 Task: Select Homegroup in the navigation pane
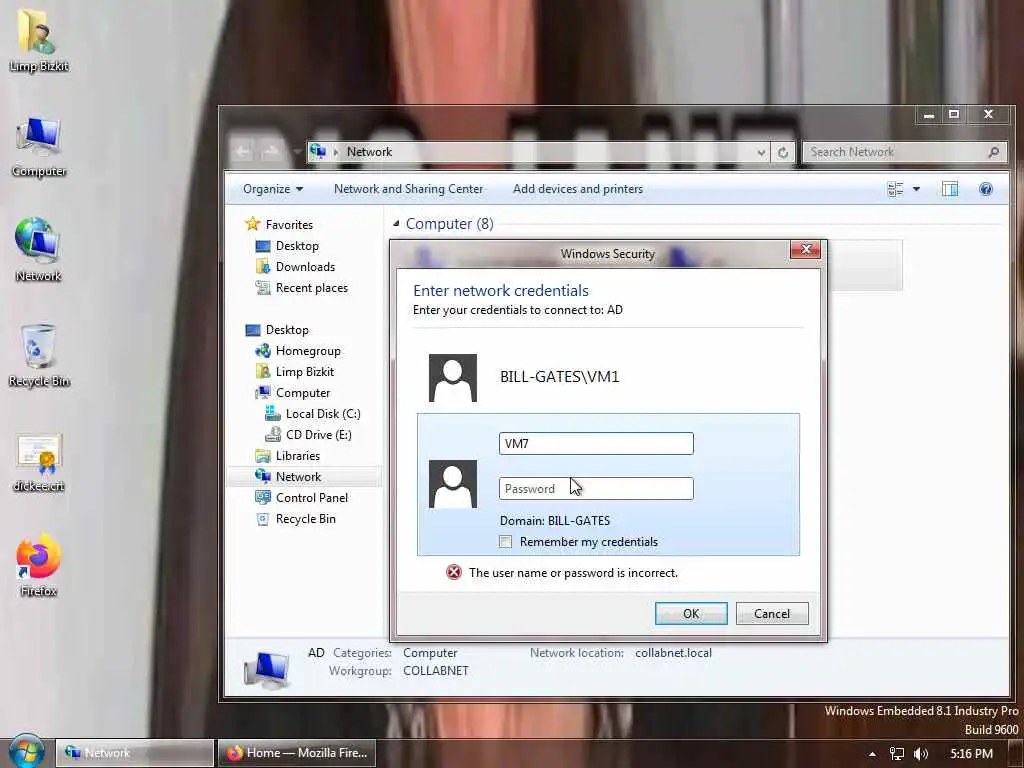(x=308, y=351)
